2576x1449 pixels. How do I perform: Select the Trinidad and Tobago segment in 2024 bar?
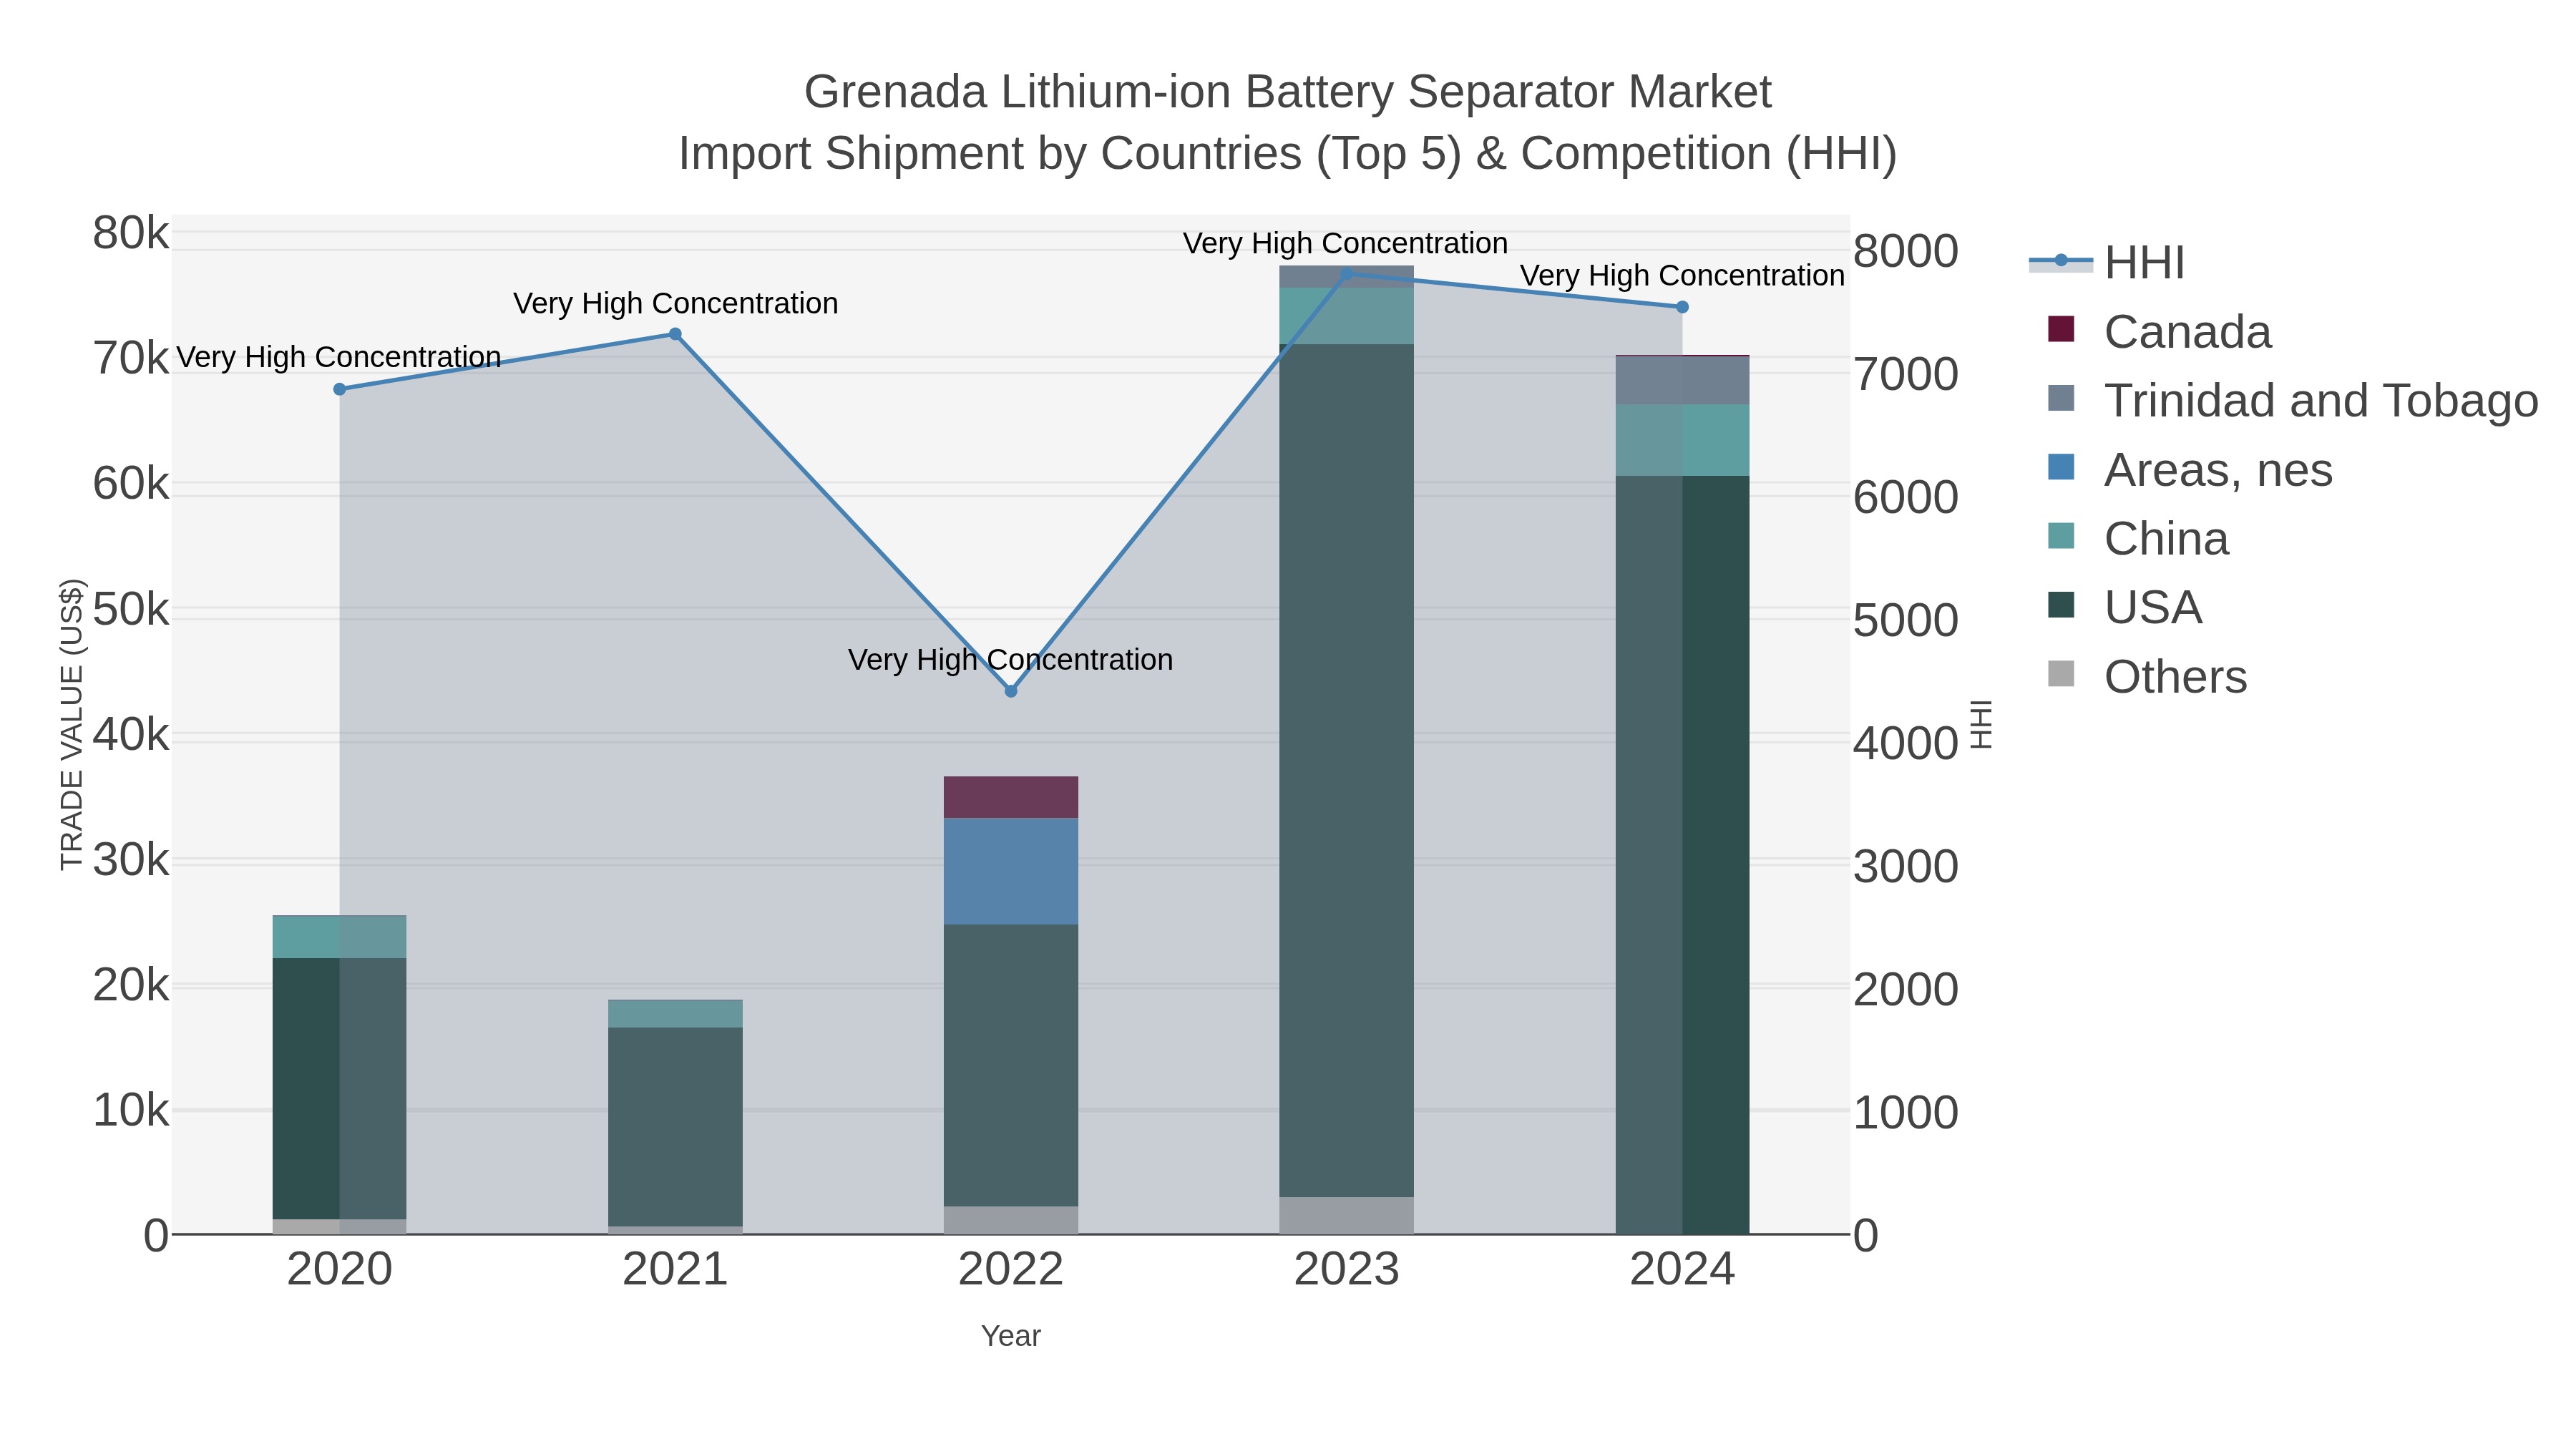coord(1682,380)
